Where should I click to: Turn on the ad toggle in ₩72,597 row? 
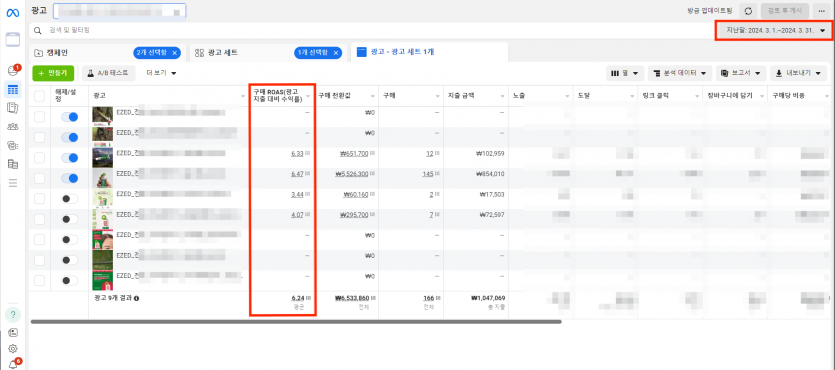pos(70,219)
